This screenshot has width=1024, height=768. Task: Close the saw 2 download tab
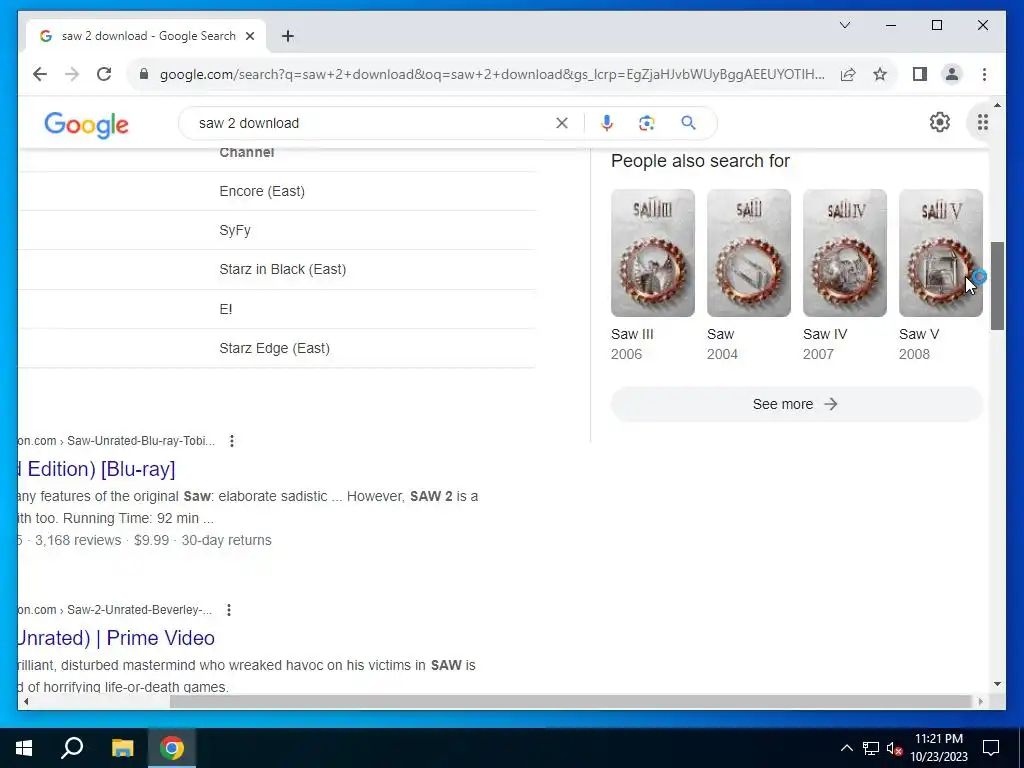(x=249, y=36)
